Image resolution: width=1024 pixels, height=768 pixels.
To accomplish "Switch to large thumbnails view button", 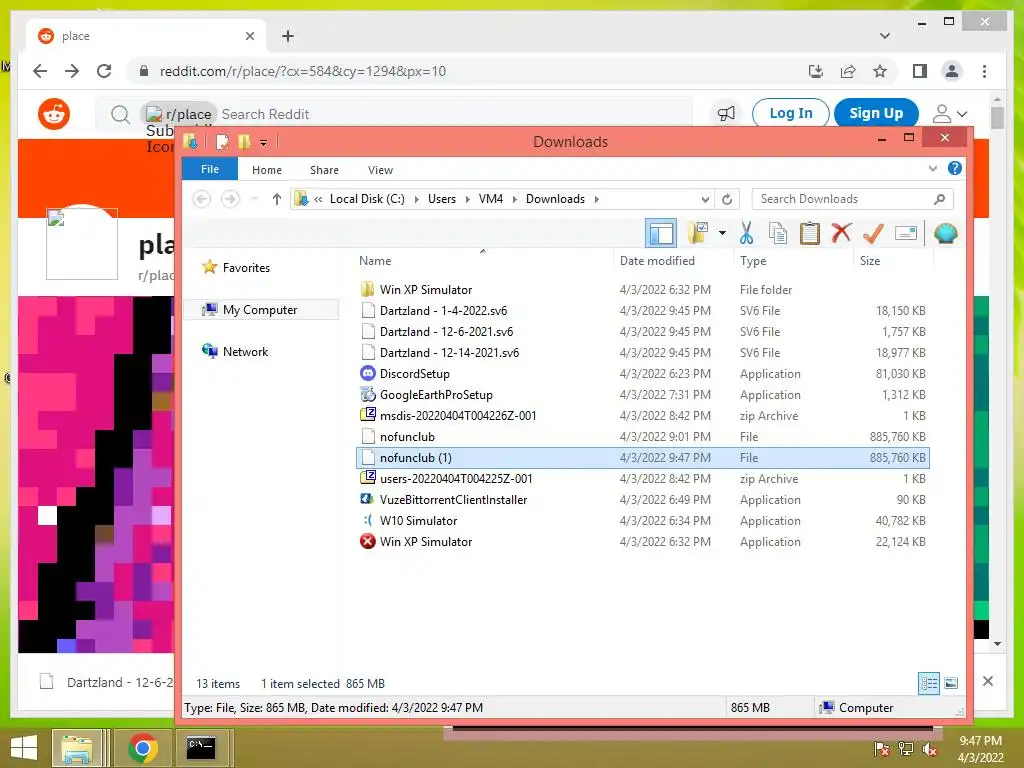I will (951, 683).
